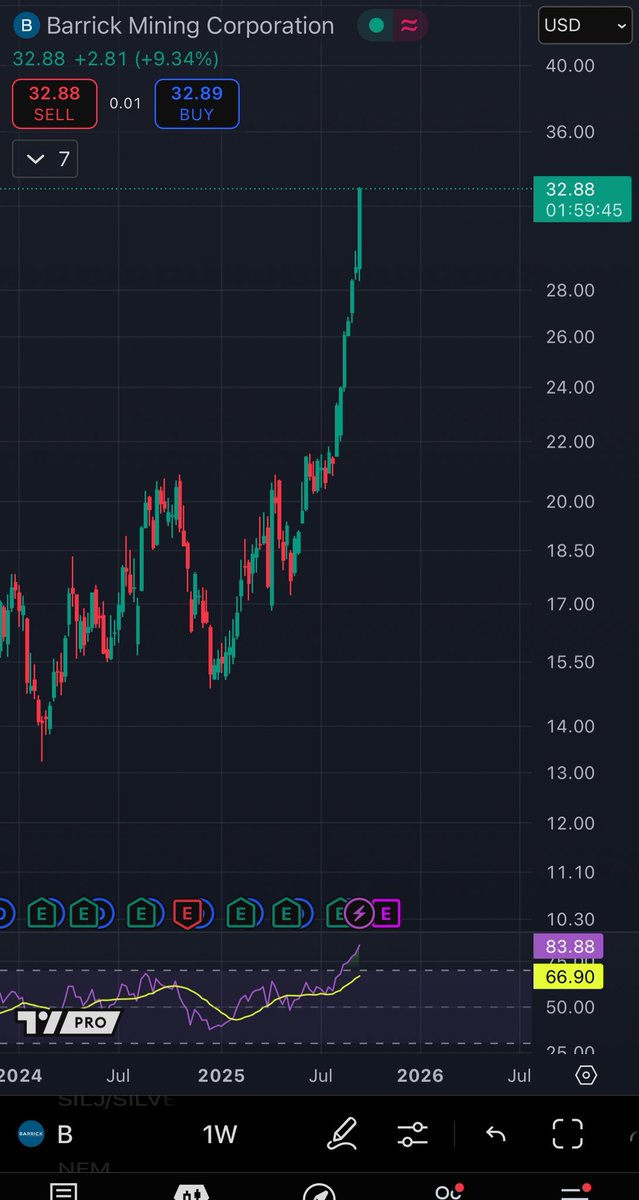Change the 1W chart interval
Screen dimensions: 639x1200
point(219,1134)
